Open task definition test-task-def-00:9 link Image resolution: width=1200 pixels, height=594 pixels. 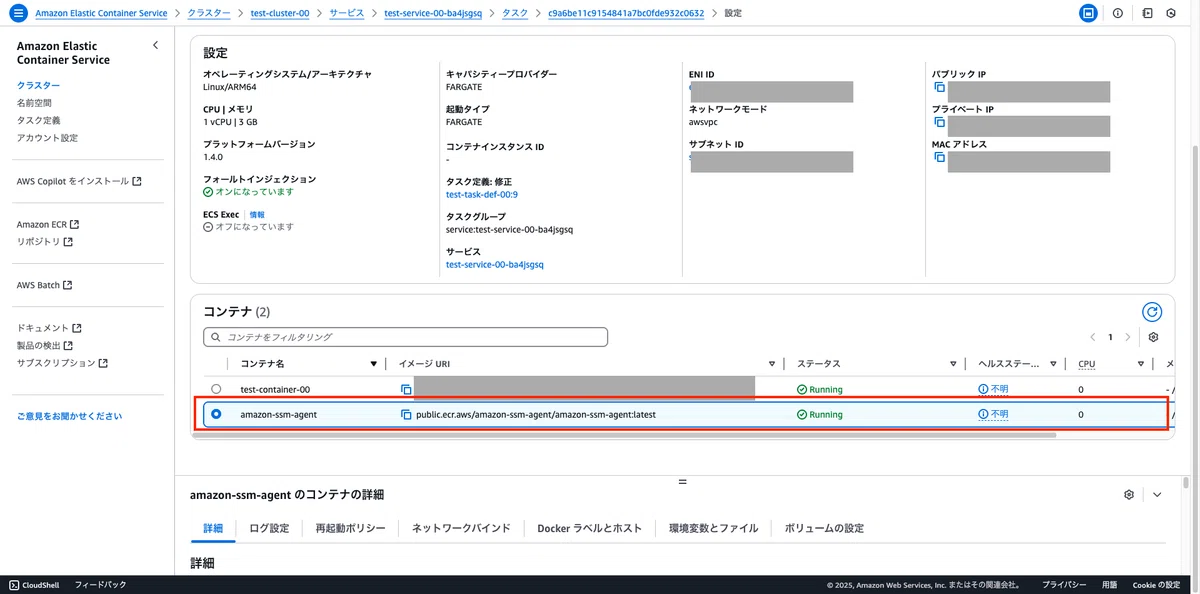pyautogui.click(x=482, y=195)
